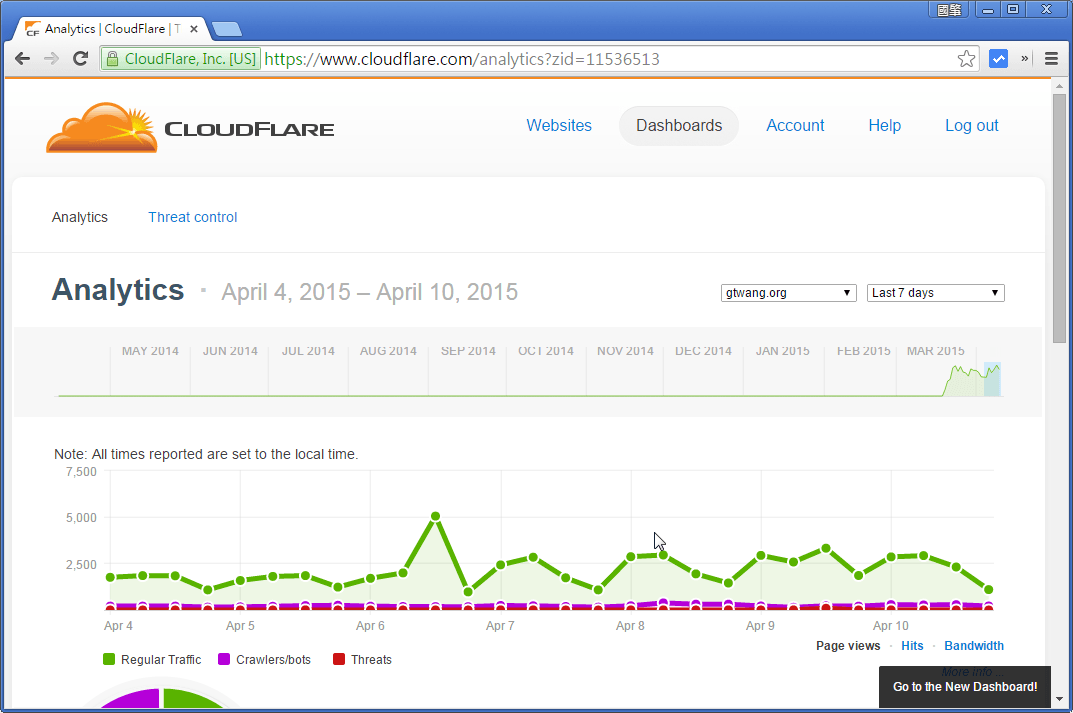Expand the browser toolbar overflow chevron
This screenshot has width=1073, height=713.
[x=1023, y=58]
